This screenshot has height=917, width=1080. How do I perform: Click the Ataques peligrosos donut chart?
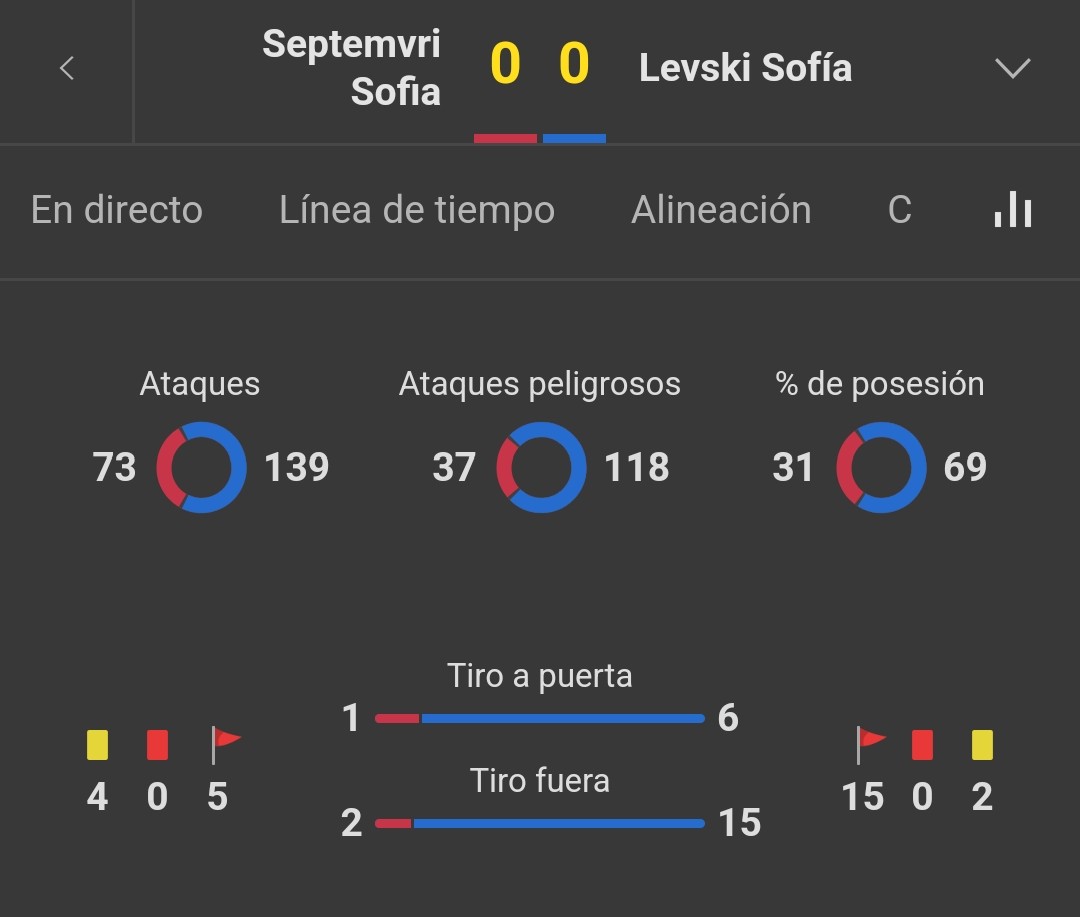click(x=541, y=467)
